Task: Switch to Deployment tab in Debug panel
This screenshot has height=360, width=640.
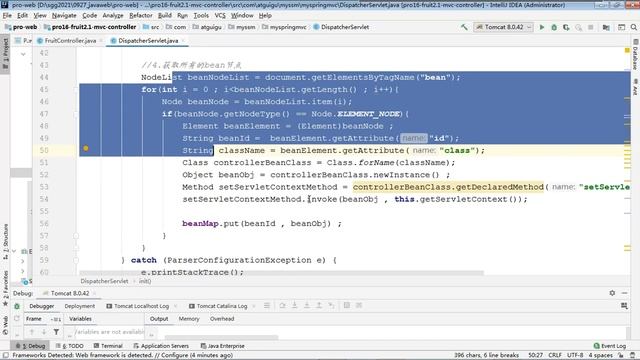Action: click(x=80, y=306)
